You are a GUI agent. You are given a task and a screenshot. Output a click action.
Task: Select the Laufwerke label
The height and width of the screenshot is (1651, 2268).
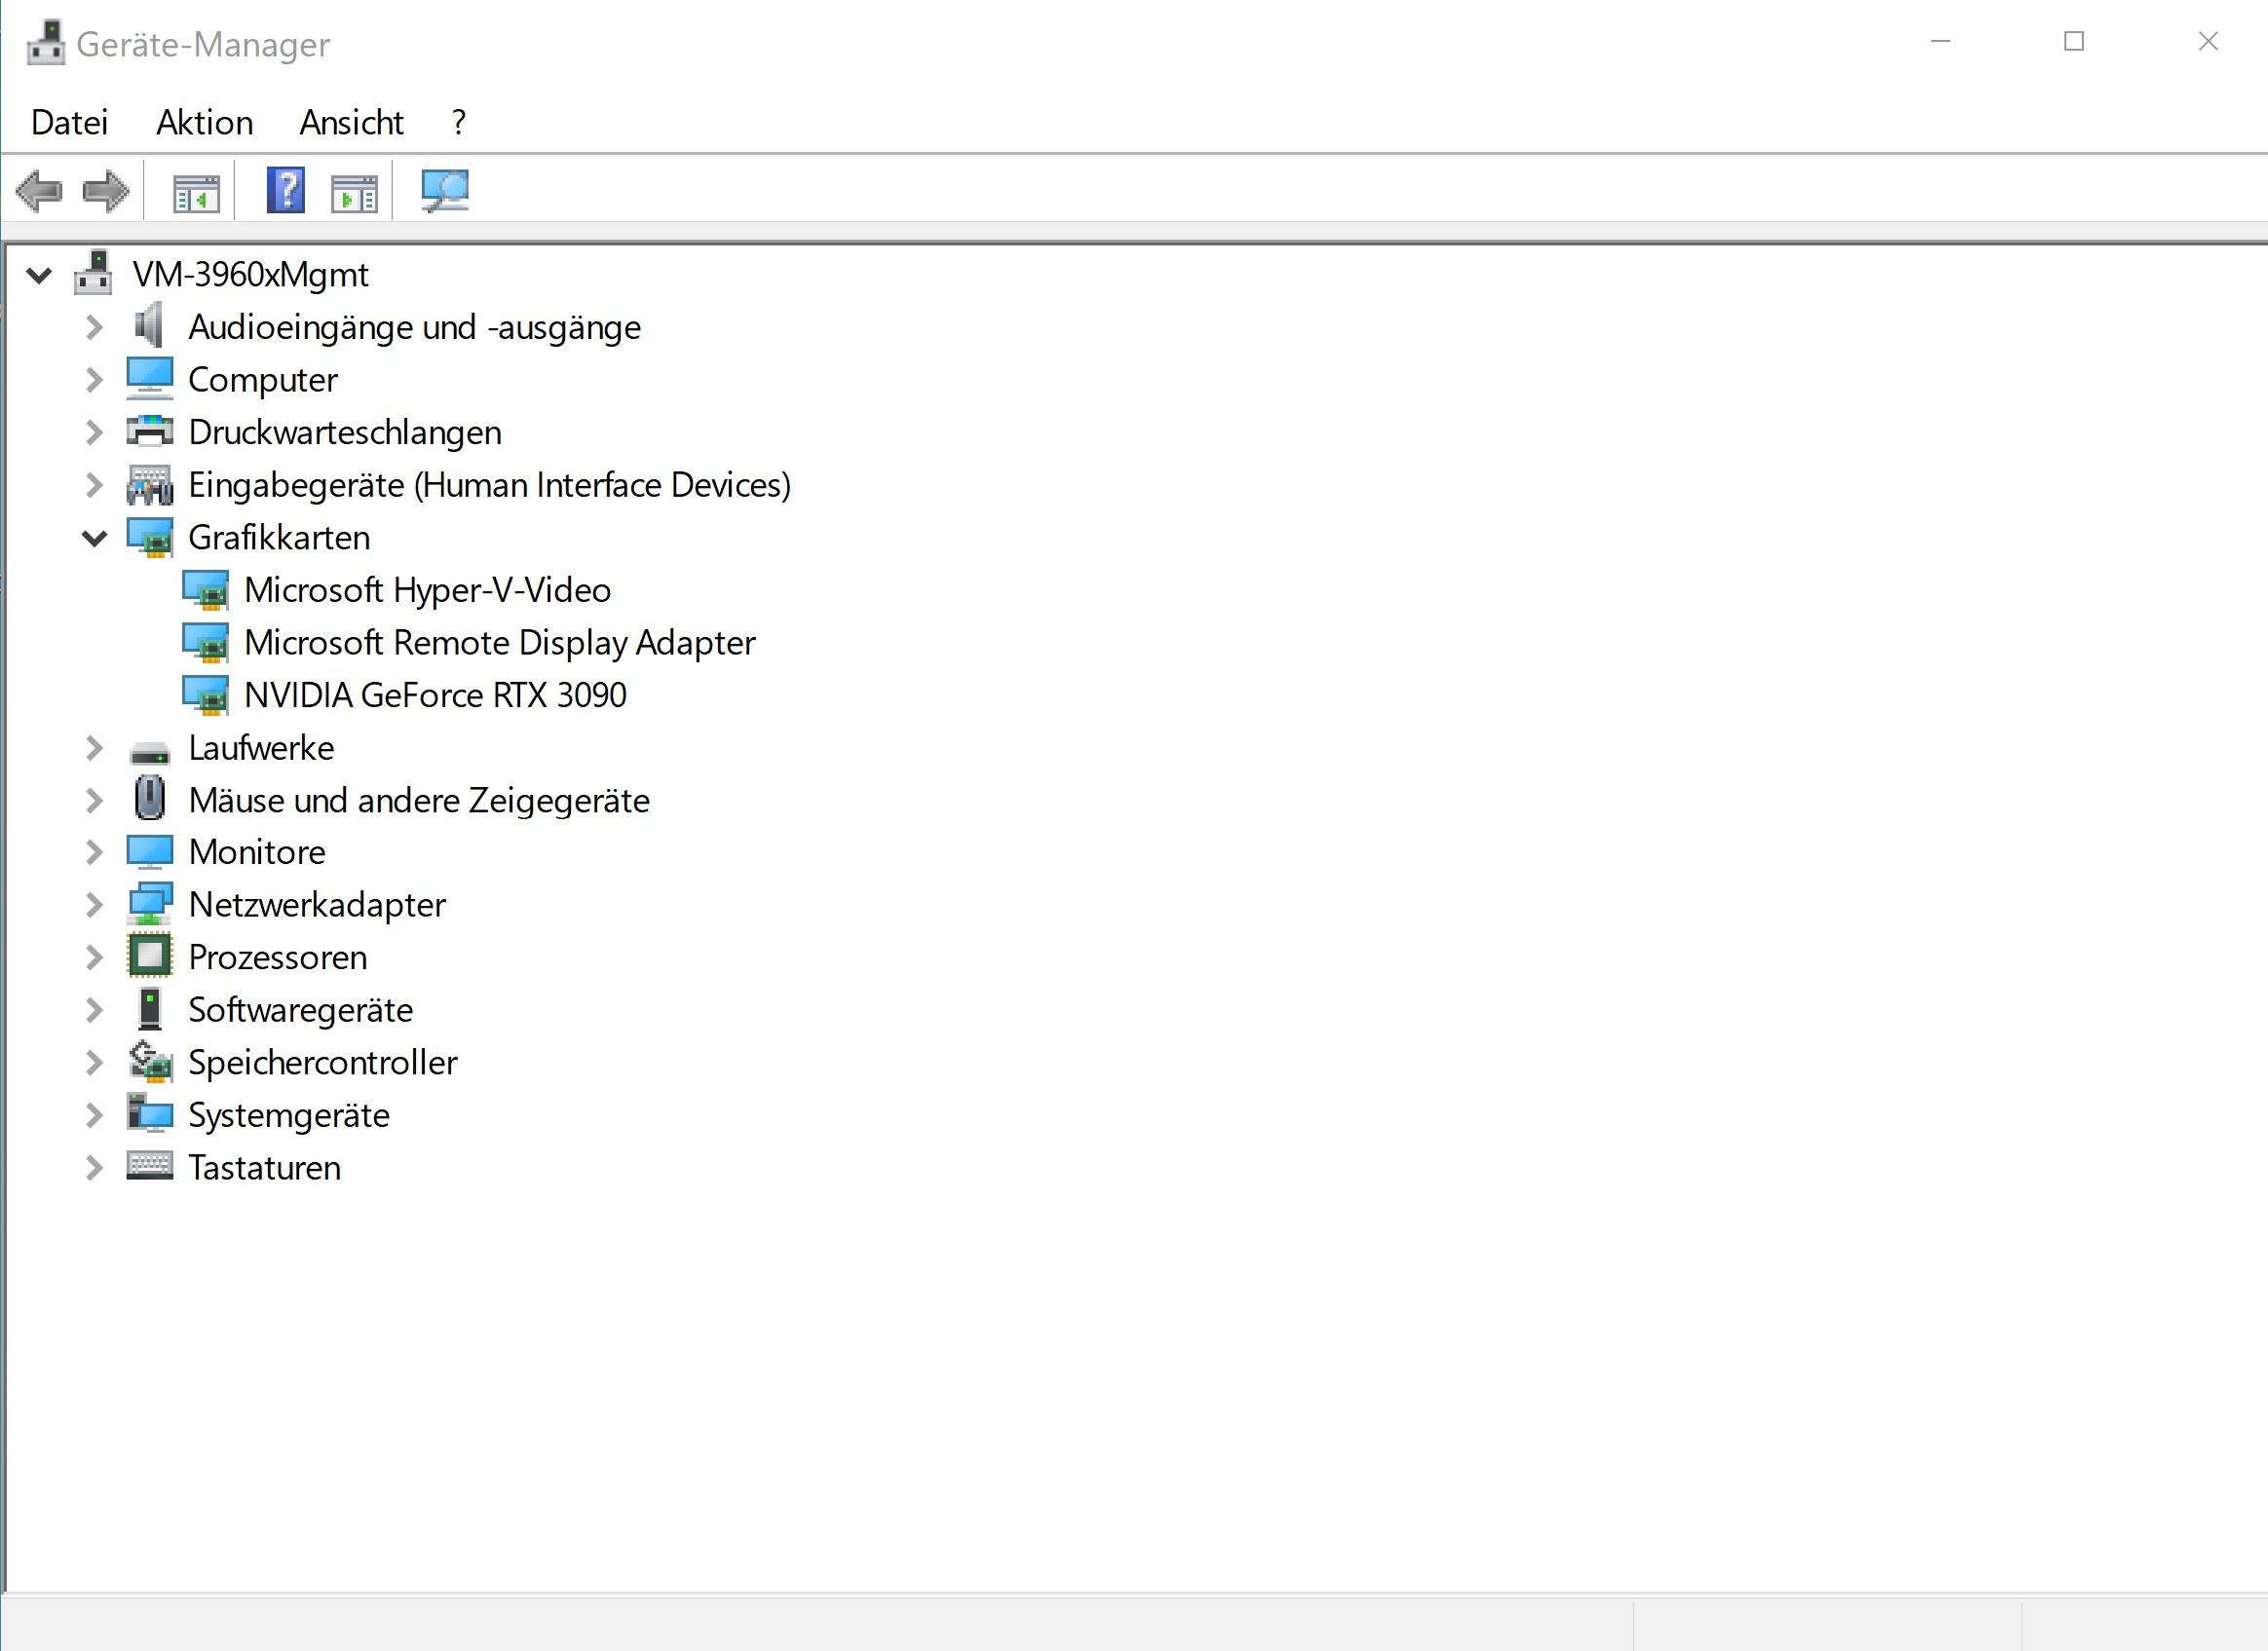point(261,748)
